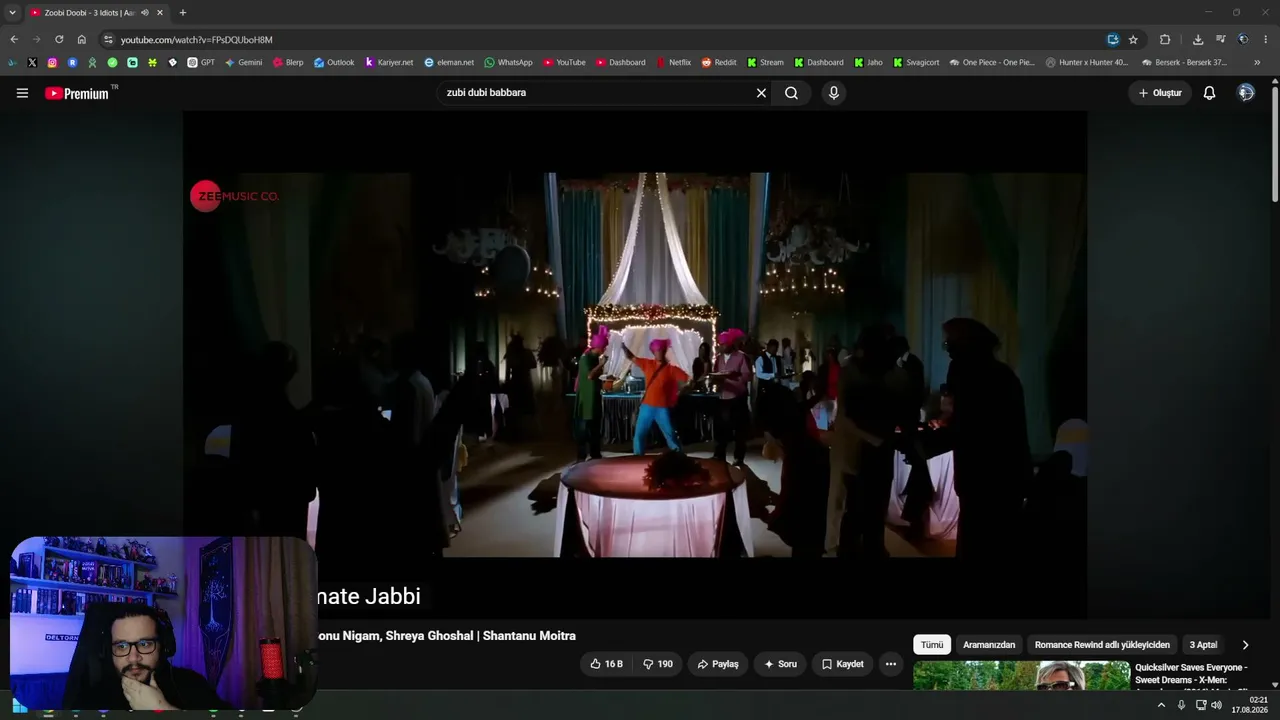Open the Netflix bookmark
Viewport: 1280px width, 720px height.
click(674, 62)
